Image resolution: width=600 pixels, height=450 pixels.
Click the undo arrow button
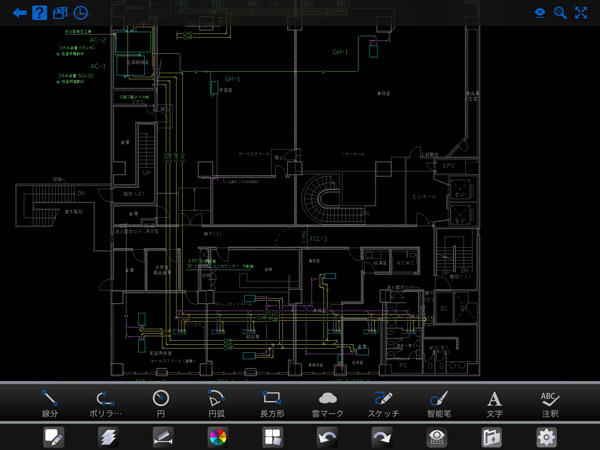(327, 437)
